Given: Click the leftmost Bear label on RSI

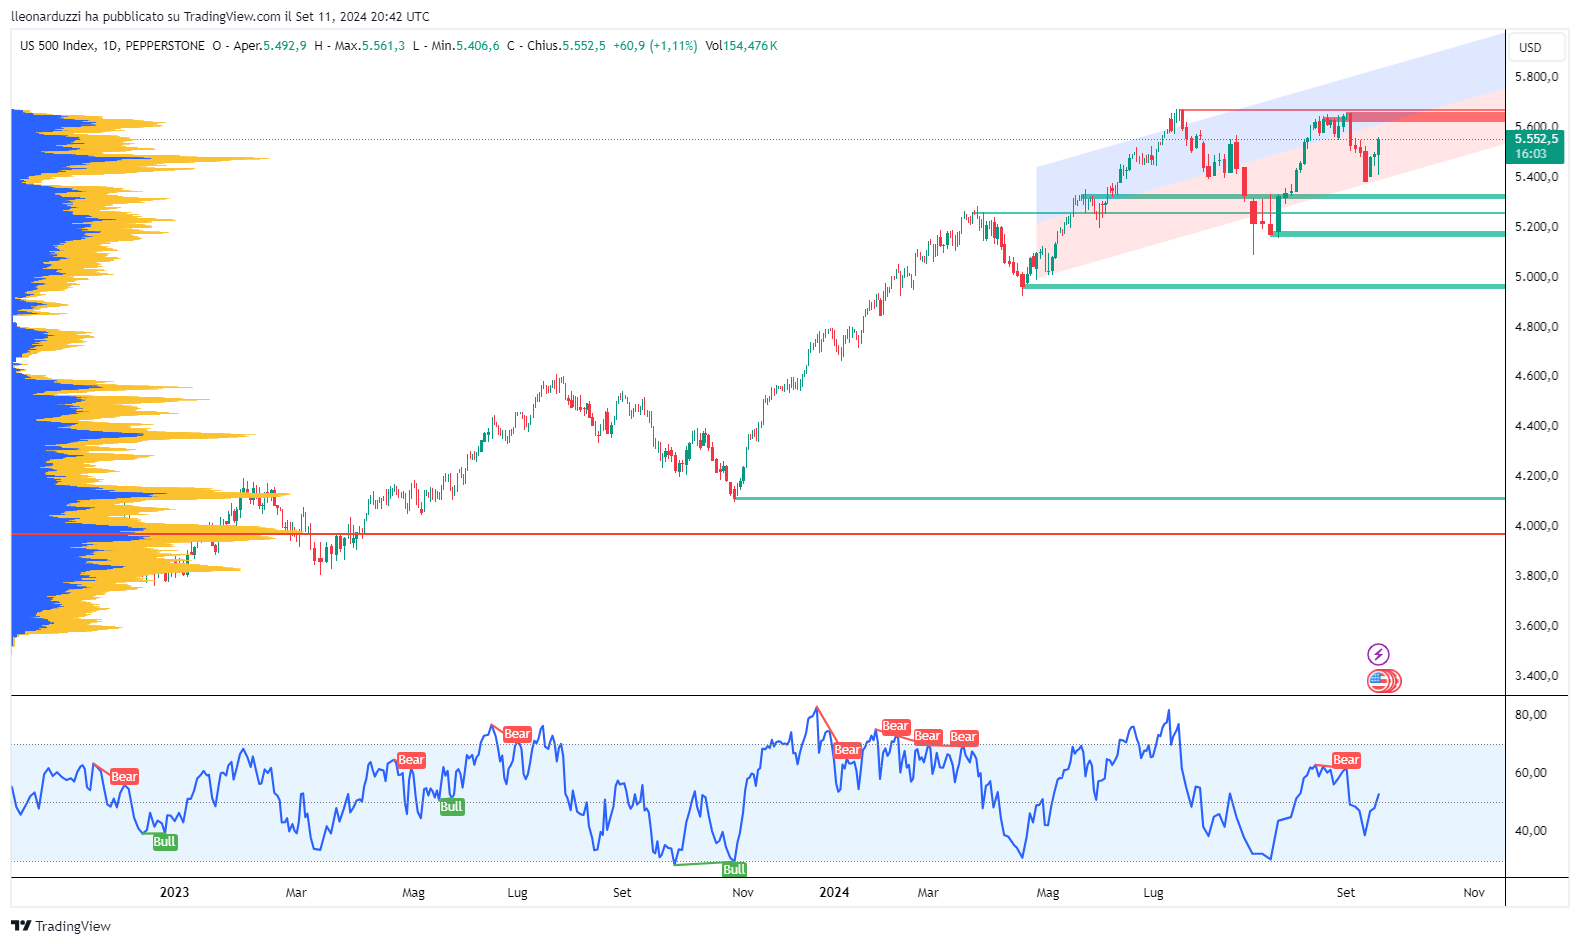Looking at the screenshot, I should click(x=124, y=776).
